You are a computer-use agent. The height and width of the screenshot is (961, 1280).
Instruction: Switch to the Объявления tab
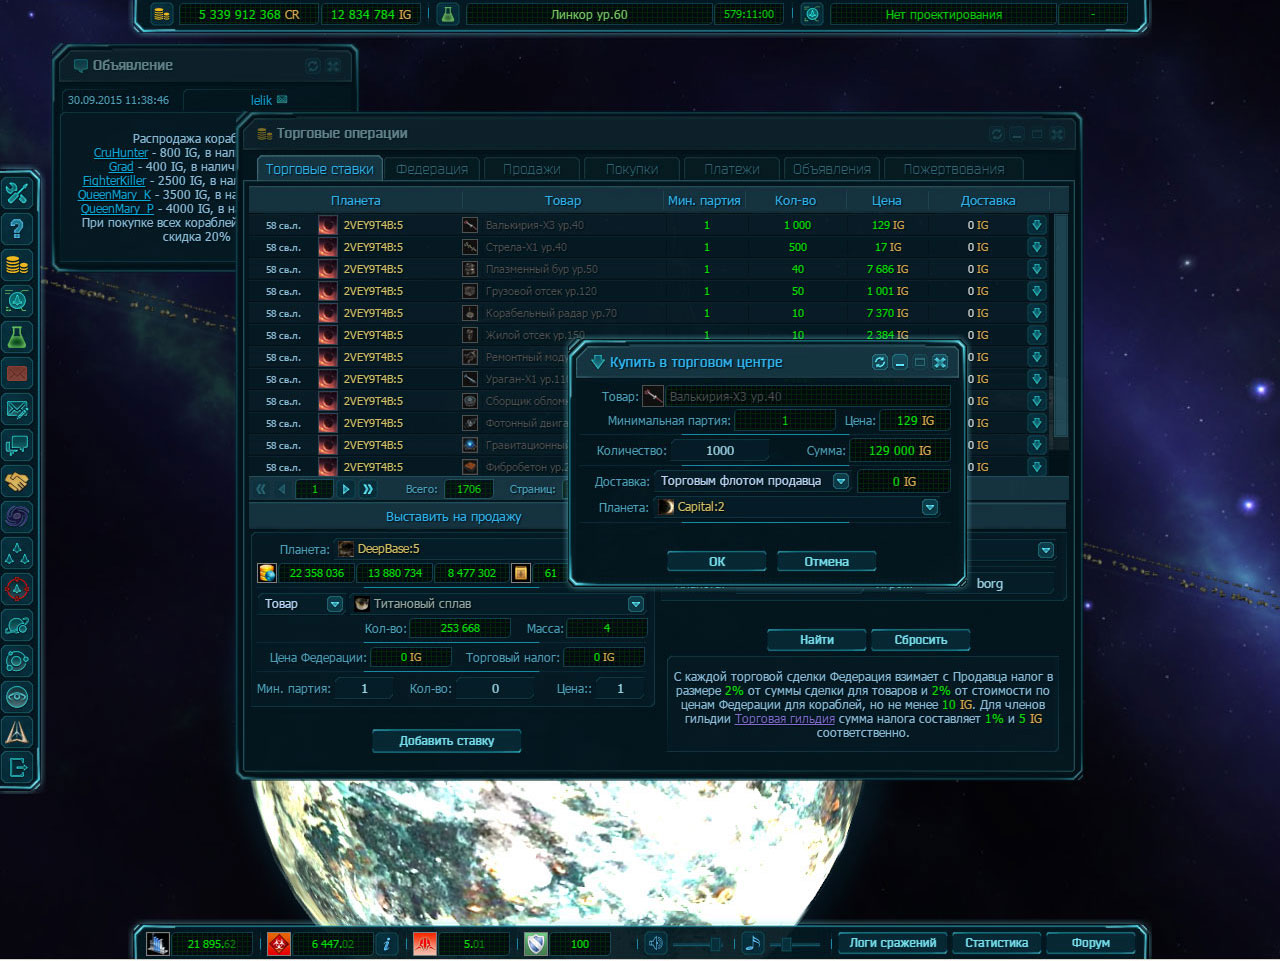pos(832,169)
